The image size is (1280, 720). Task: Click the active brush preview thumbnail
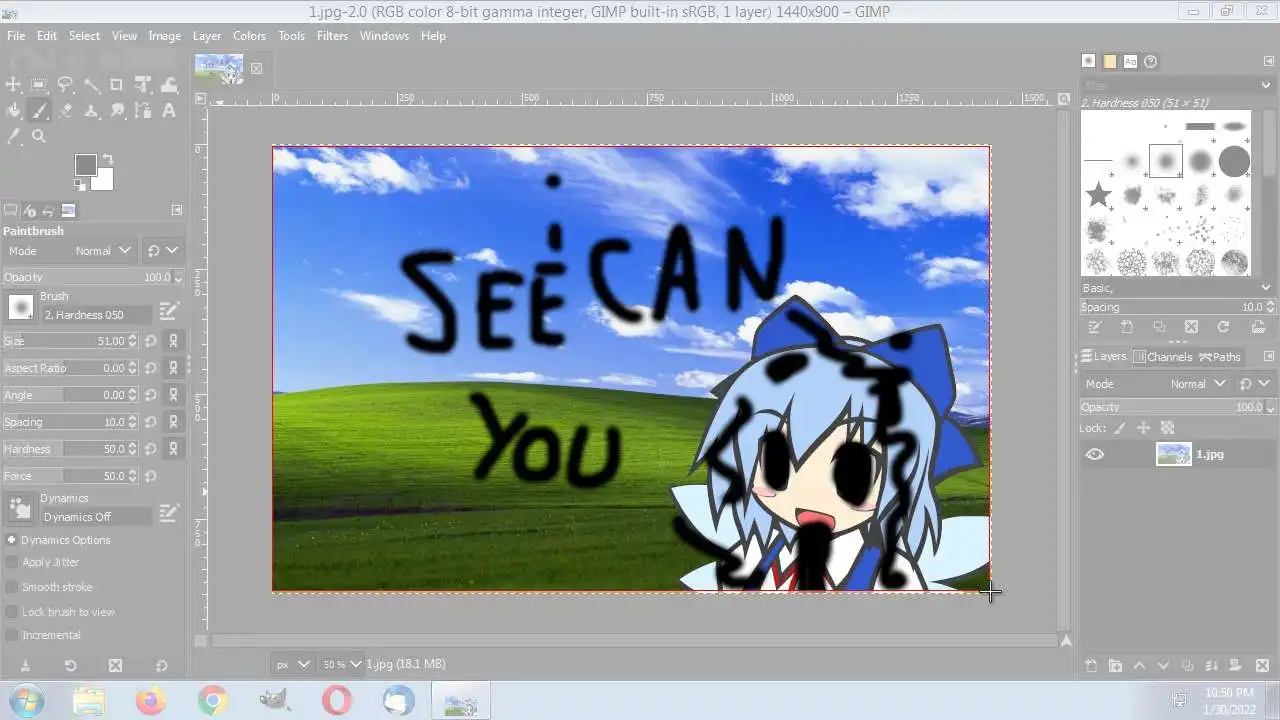(x=20, y=306)
